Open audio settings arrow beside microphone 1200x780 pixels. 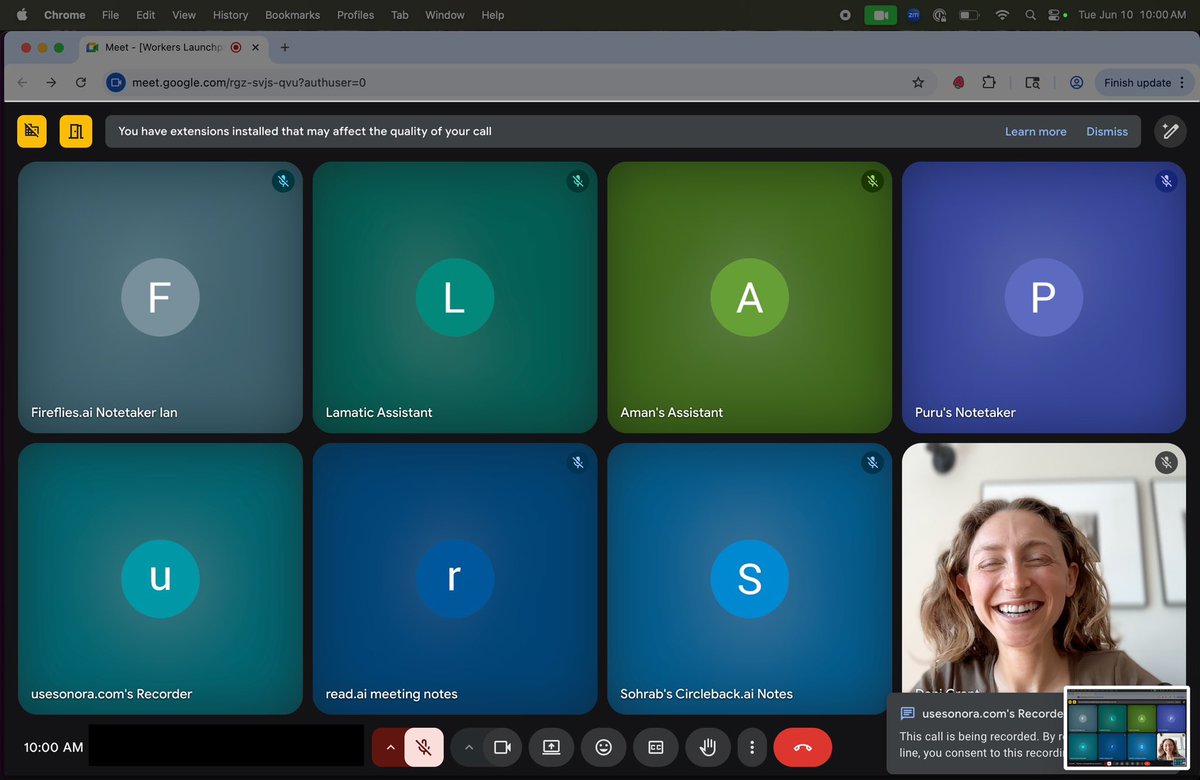point(390,747)
